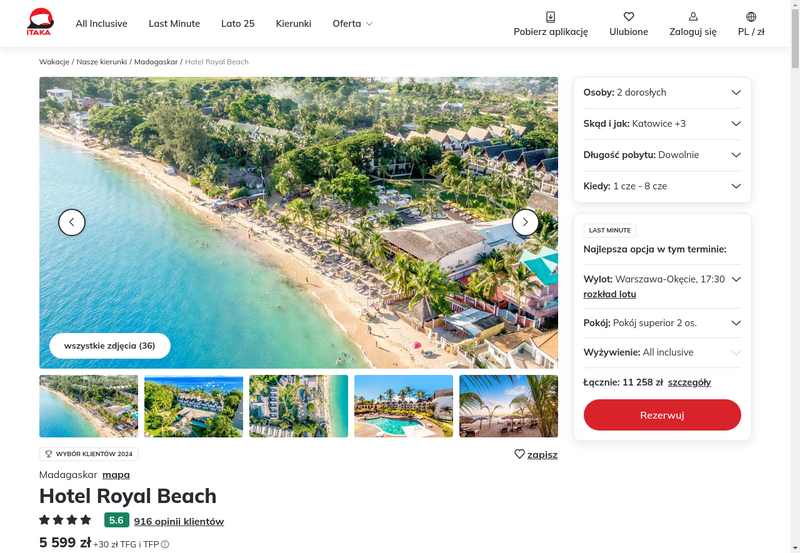Open the rozkład lotu link
Image resolution: width=800 pixels, height=553 pixels.
pos(610,294)
